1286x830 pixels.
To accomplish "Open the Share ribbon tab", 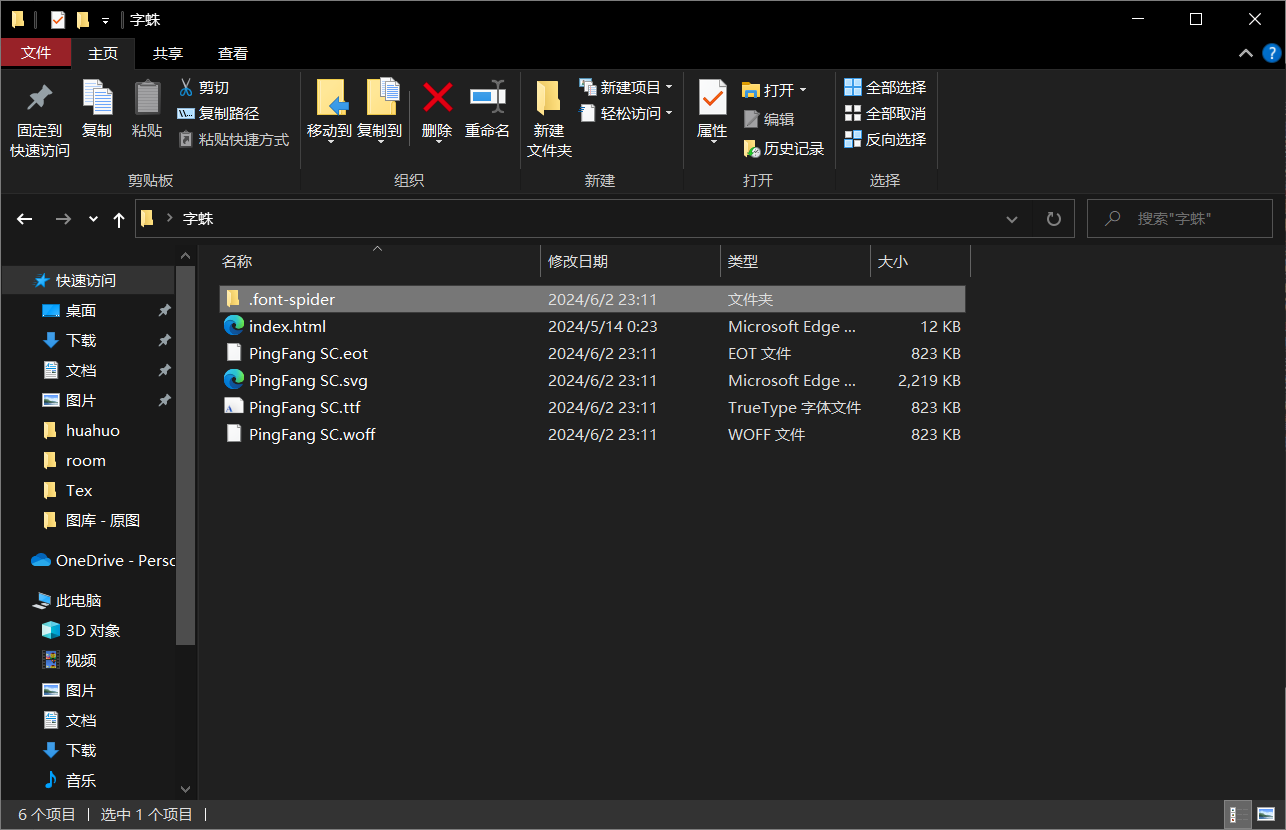I will click(x=168, y=54).
